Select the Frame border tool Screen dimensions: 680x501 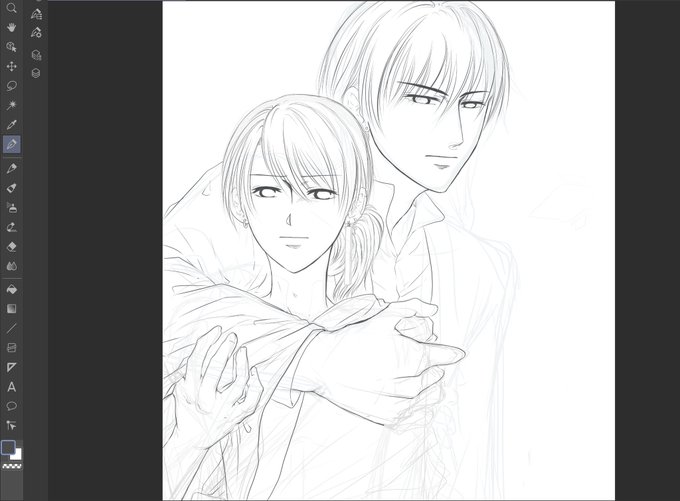pyautogui.click(x=11, y=348)
